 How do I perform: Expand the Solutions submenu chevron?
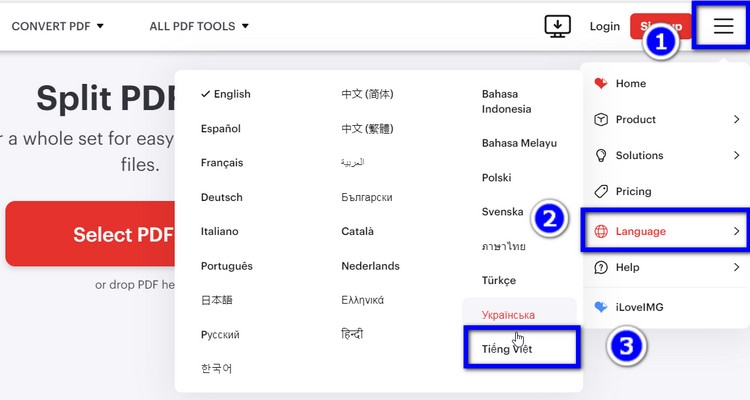point(737,155)
